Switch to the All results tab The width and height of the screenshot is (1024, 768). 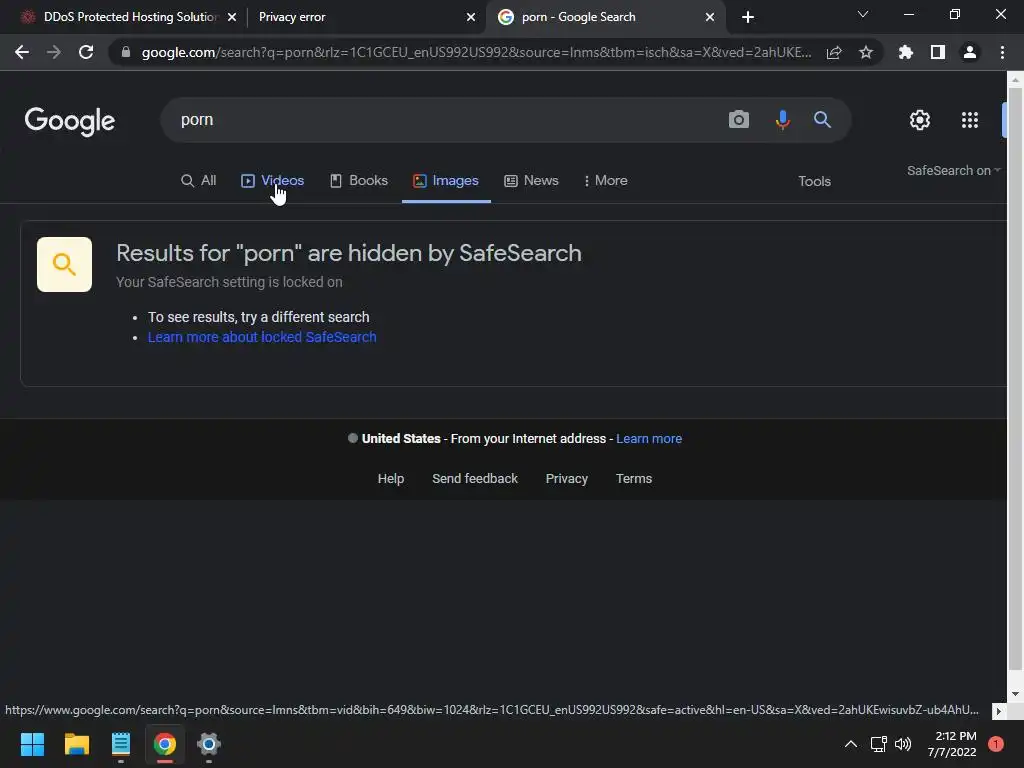tap(199, 181)
